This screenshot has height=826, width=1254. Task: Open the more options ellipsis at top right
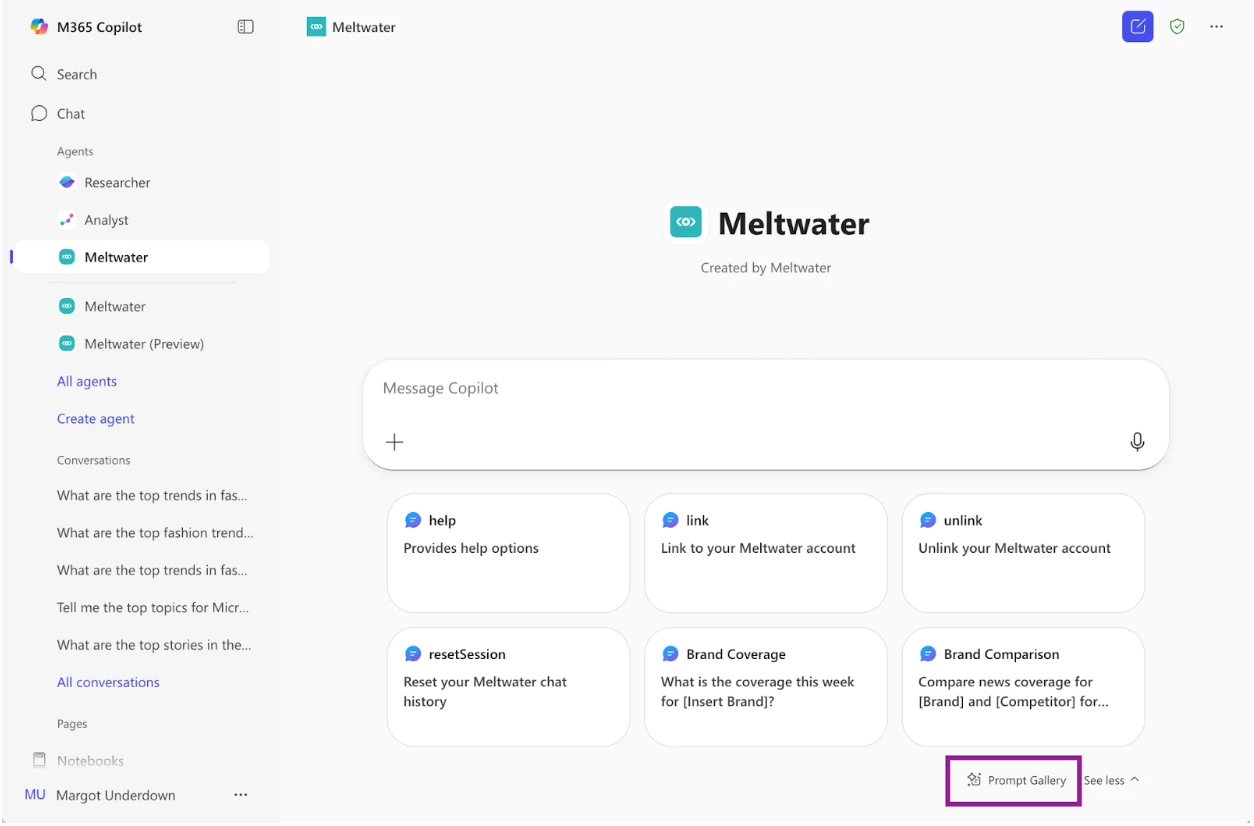point(1216,27)
